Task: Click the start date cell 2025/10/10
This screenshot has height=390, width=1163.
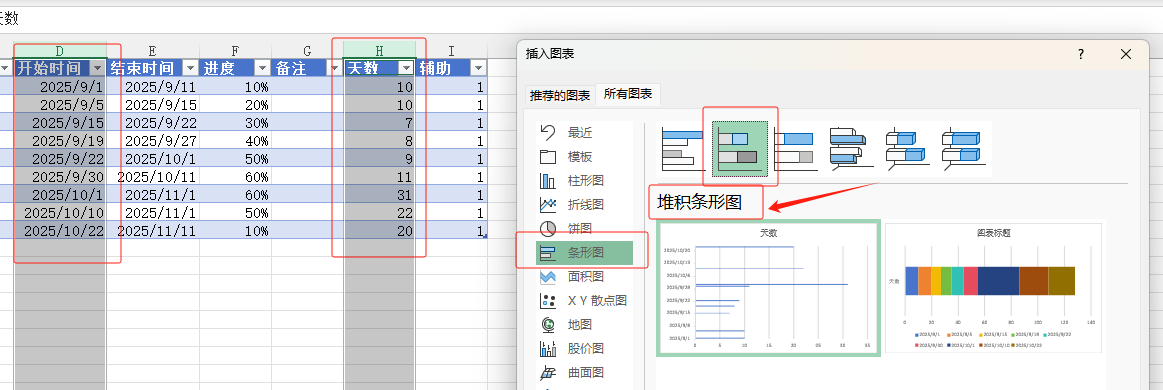Action: coord(61,212)
